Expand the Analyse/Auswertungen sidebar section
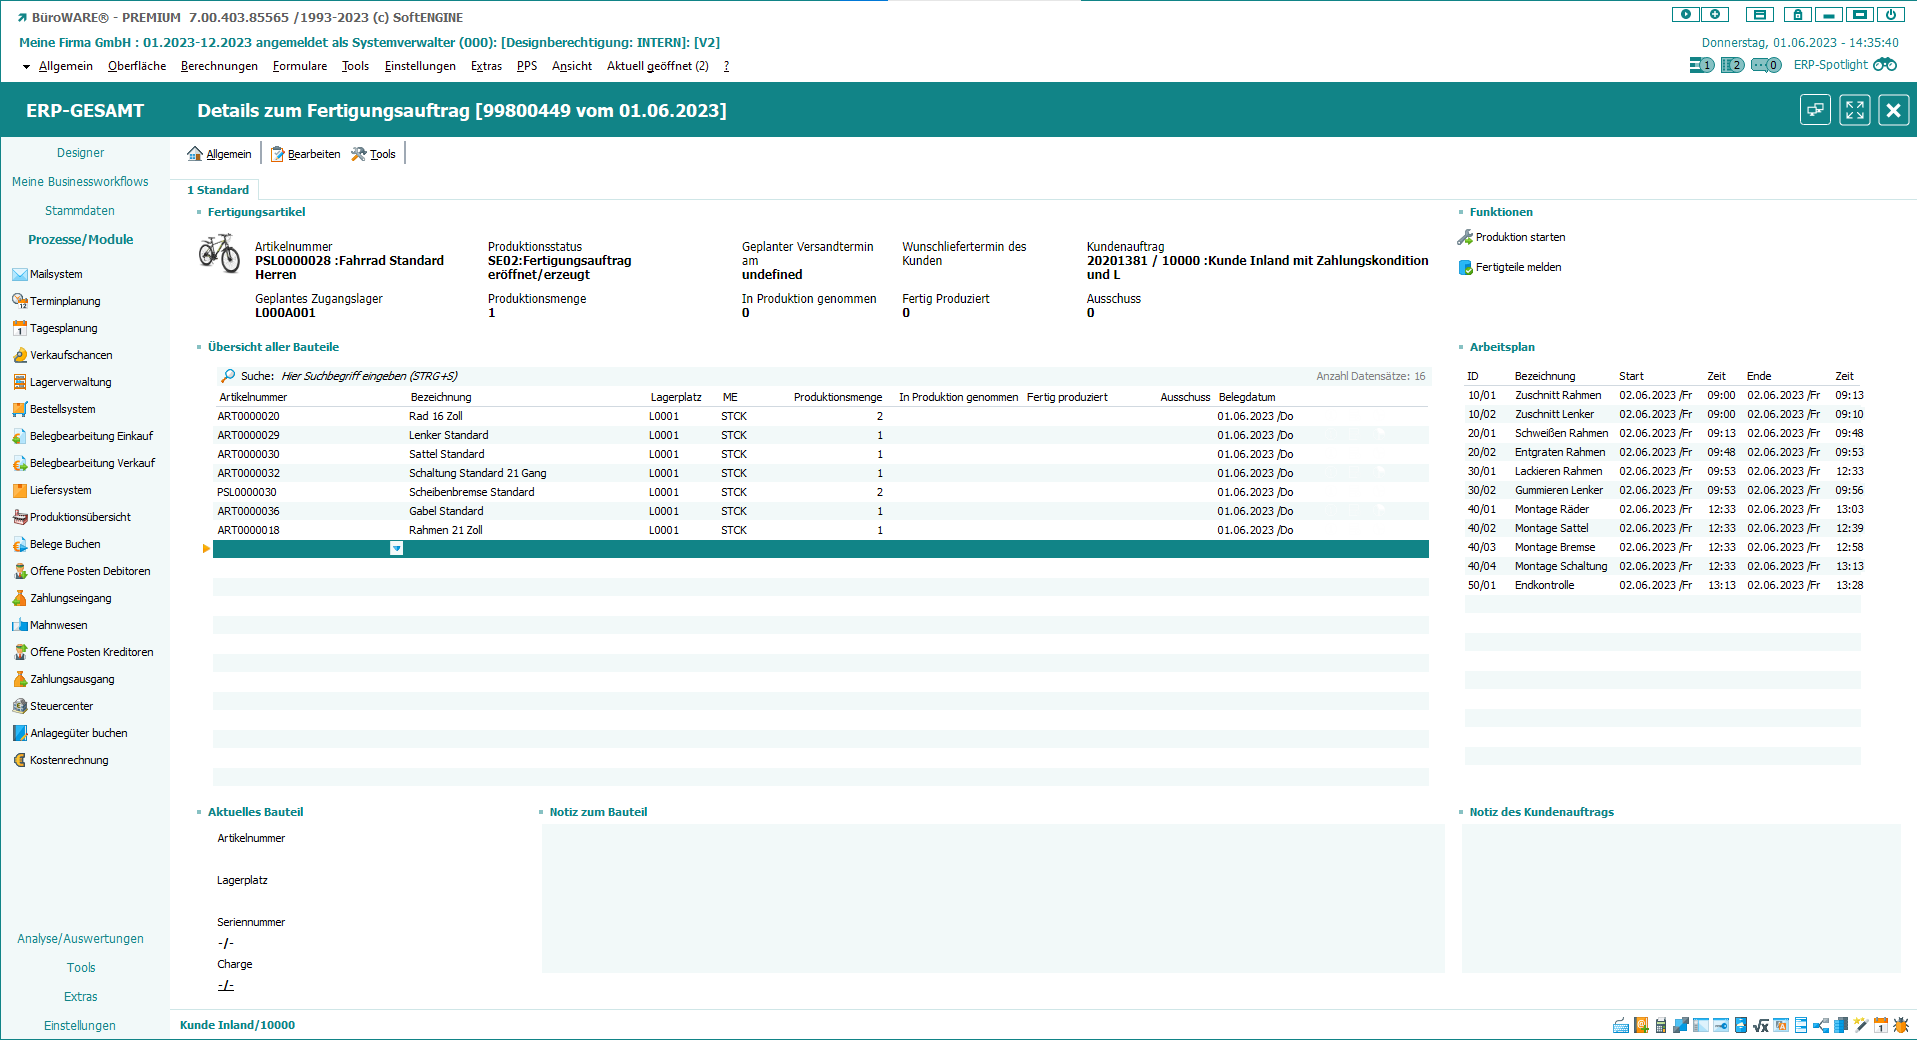Viewport: 1917px width, 1040px height. (80, 939)
